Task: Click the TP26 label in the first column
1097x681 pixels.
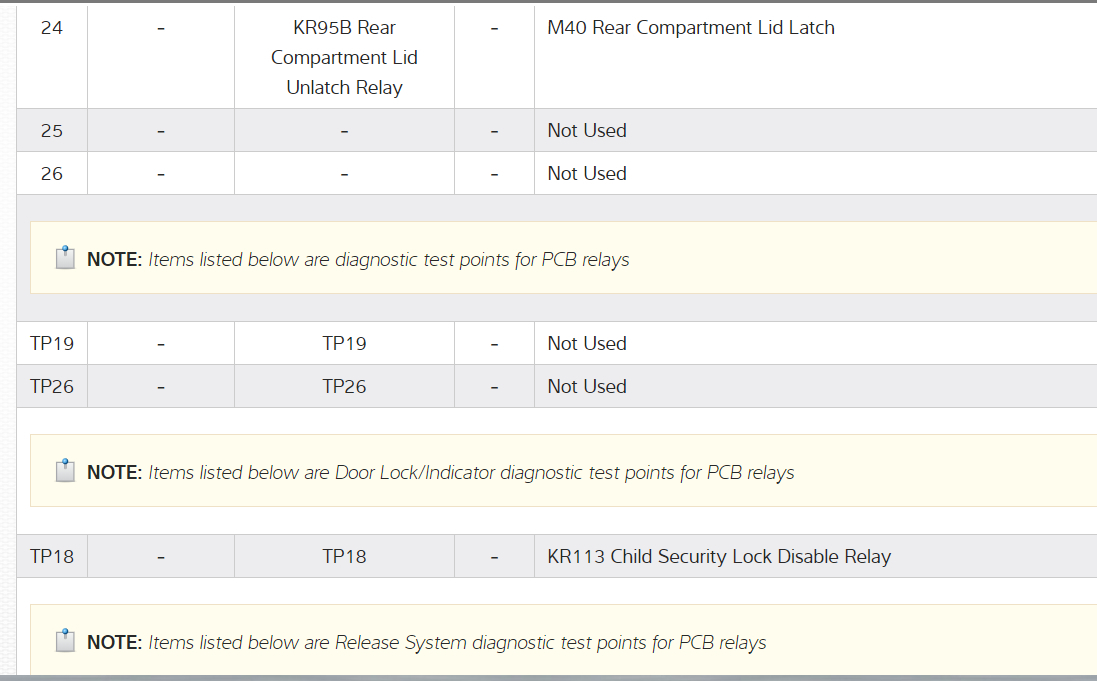Action: coord(52,386)
